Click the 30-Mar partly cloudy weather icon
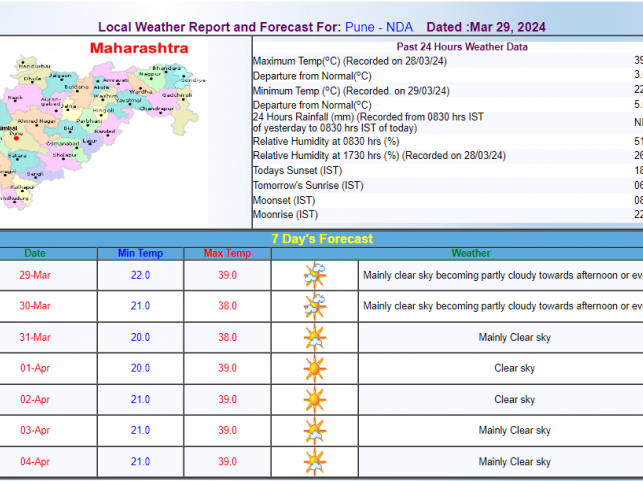Screen dimensions: 643x481 point(315,306)
